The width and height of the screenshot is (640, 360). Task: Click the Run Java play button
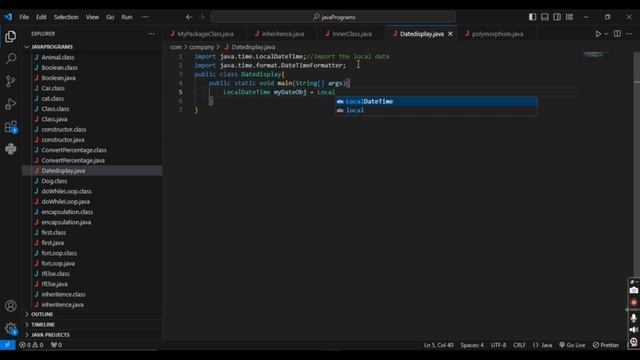[598, 34]
